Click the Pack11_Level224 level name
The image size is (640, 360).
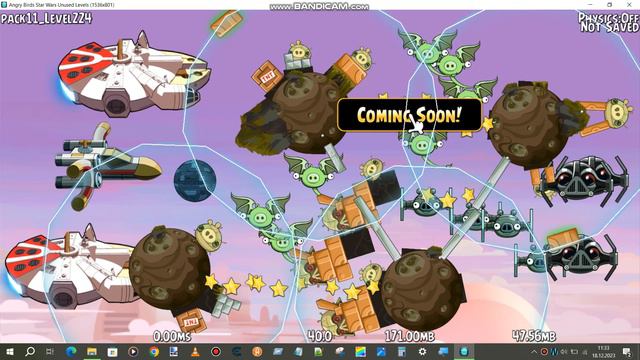pyautogui.click(x=46, y=18)
